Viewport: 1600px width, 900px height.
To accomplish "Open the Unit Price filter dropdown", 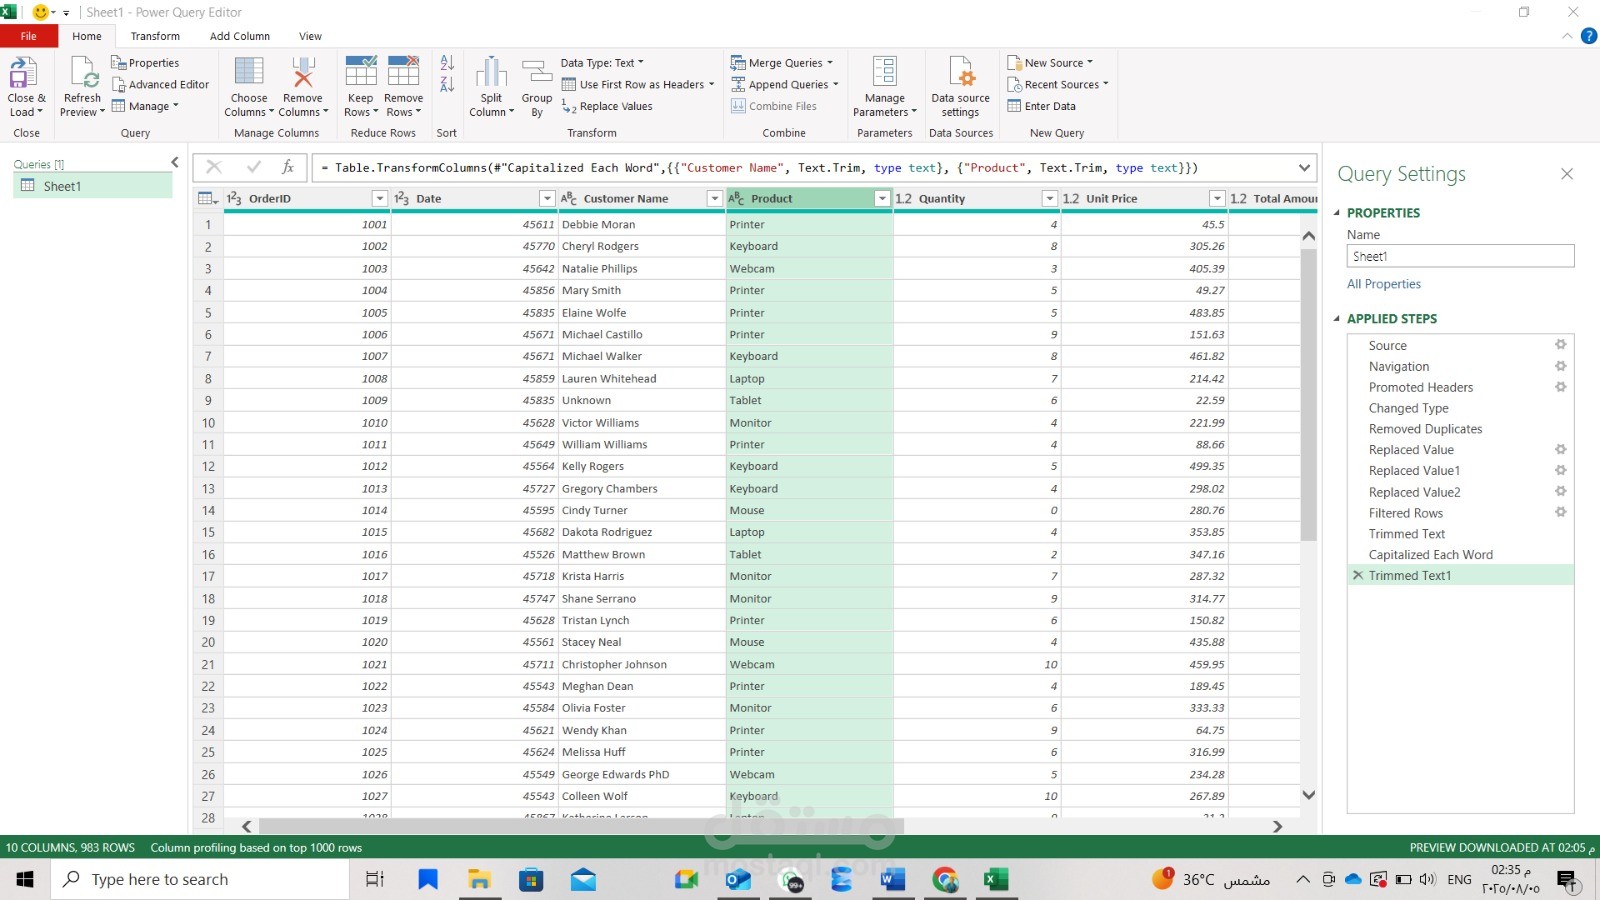I will 1217,198.
